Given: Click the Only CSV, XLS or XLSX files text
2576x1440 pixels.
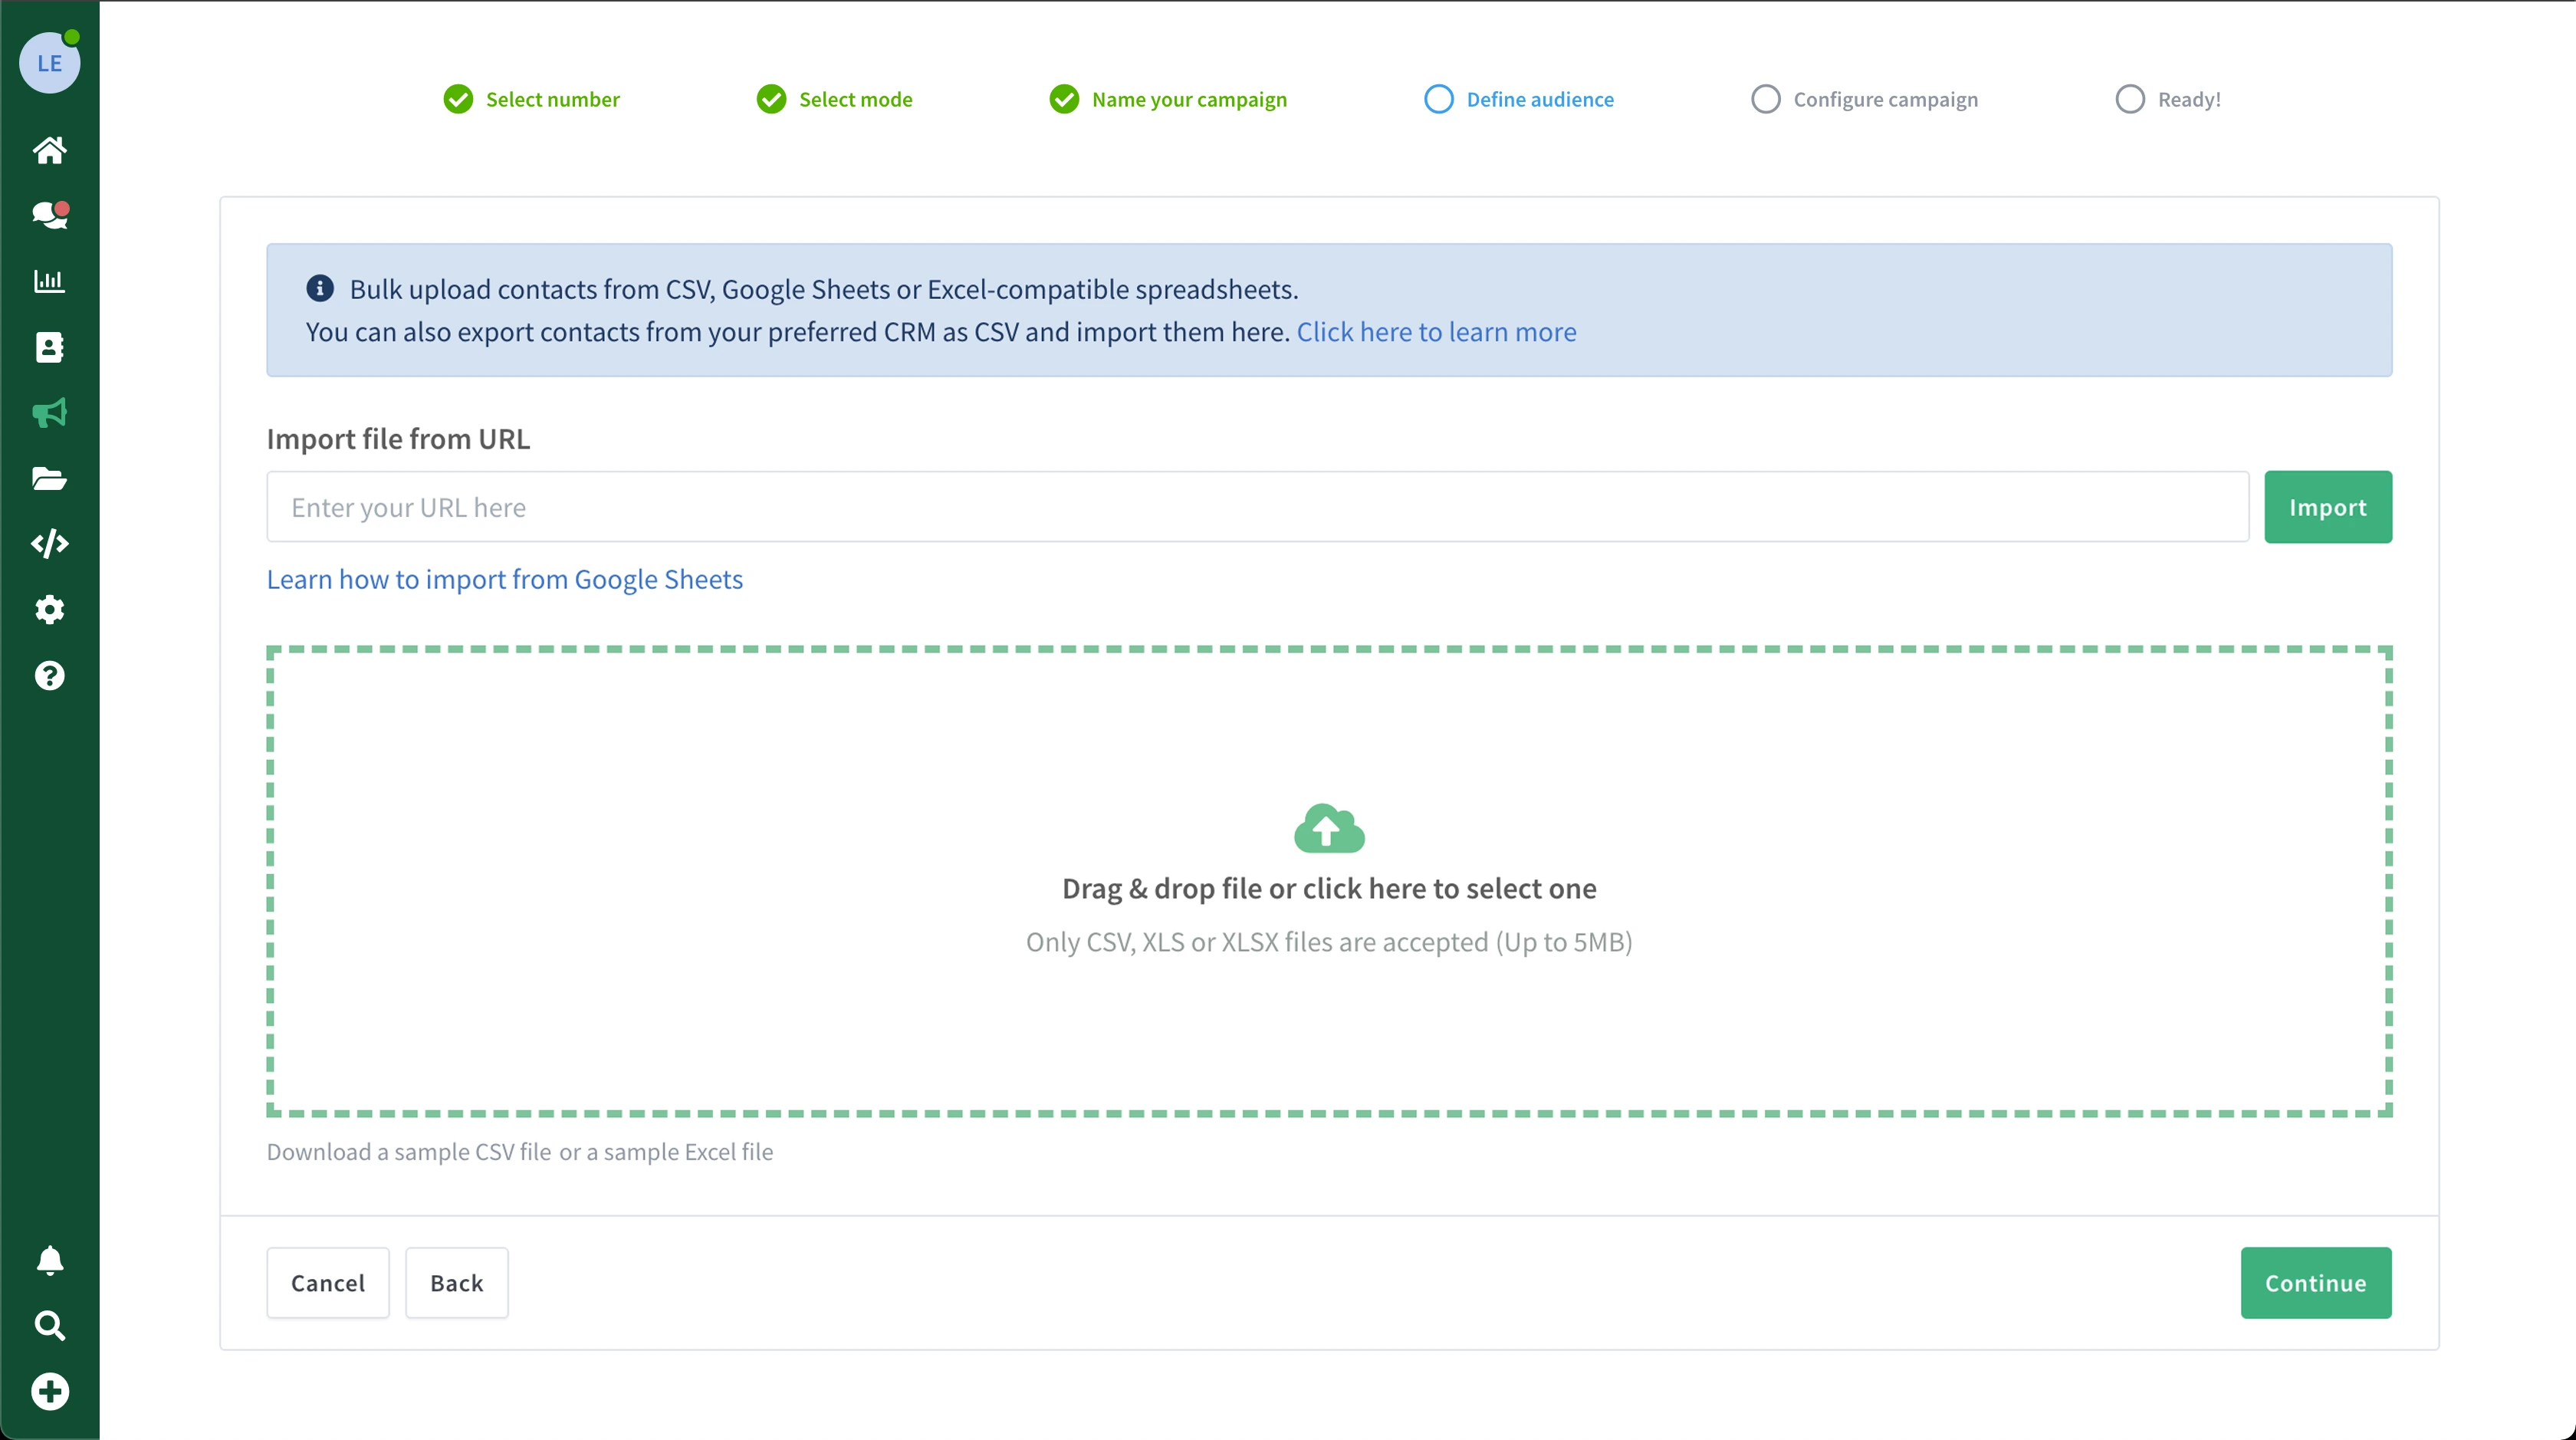Looking at the screenshot, I should 1329,942.
